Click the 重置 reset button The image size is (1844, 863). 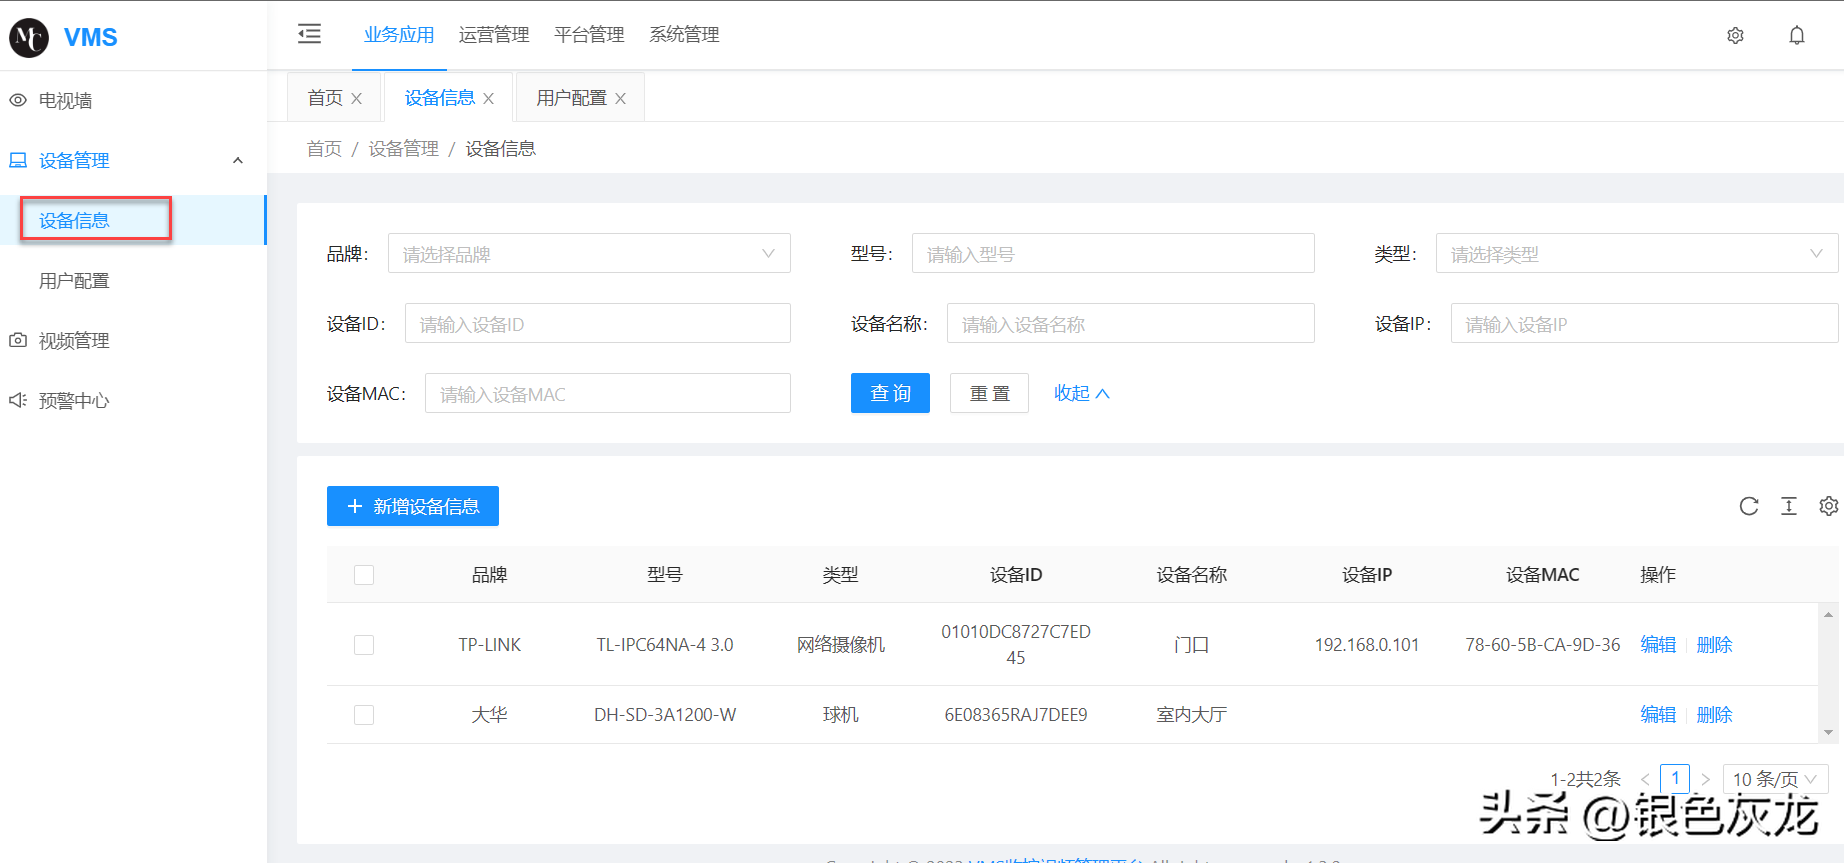(989, 393)
